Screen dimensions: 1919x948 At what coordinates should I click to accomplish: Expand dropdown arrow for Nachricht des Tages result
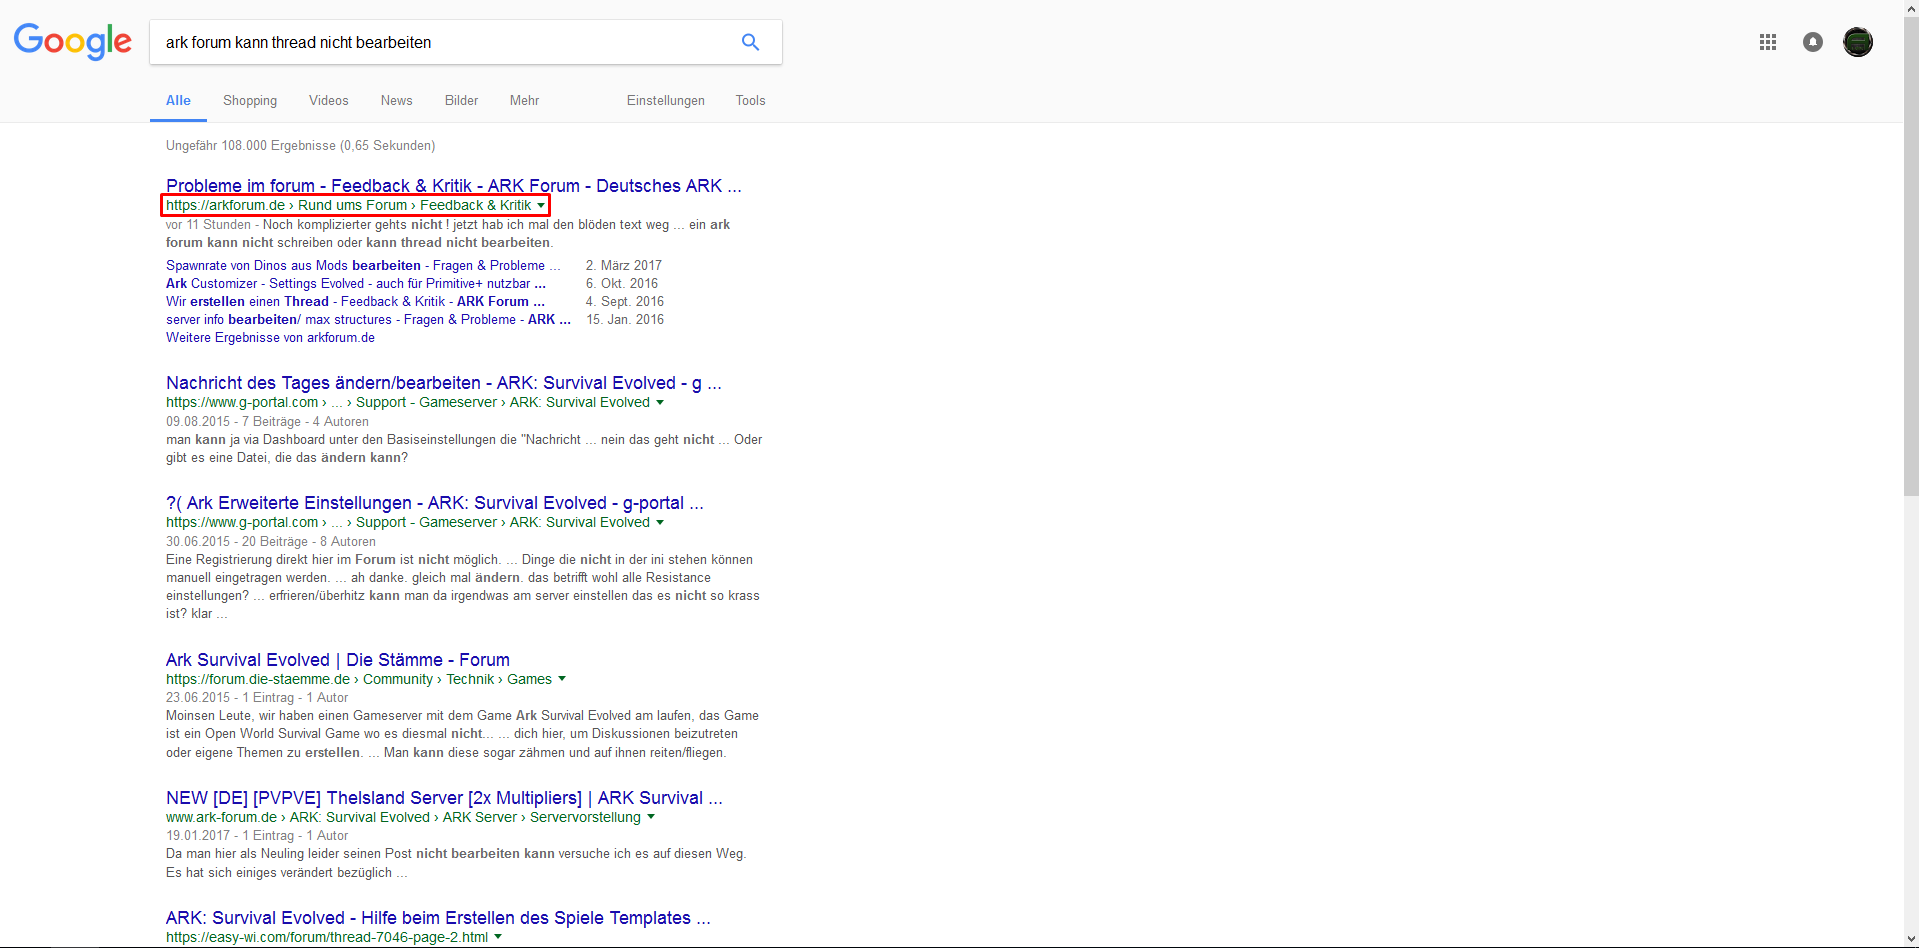click(x=660, y=402)
